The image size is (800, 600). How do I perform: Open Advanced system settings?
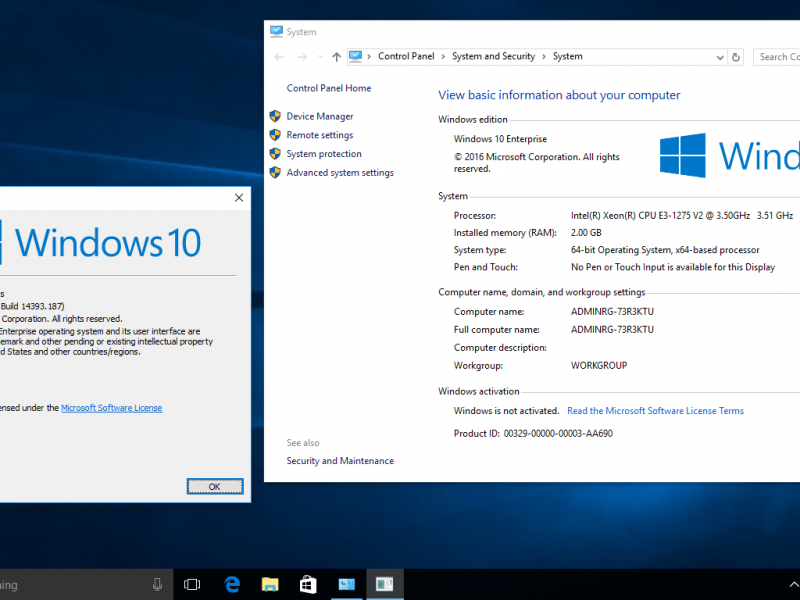click(x=340, y=172)
